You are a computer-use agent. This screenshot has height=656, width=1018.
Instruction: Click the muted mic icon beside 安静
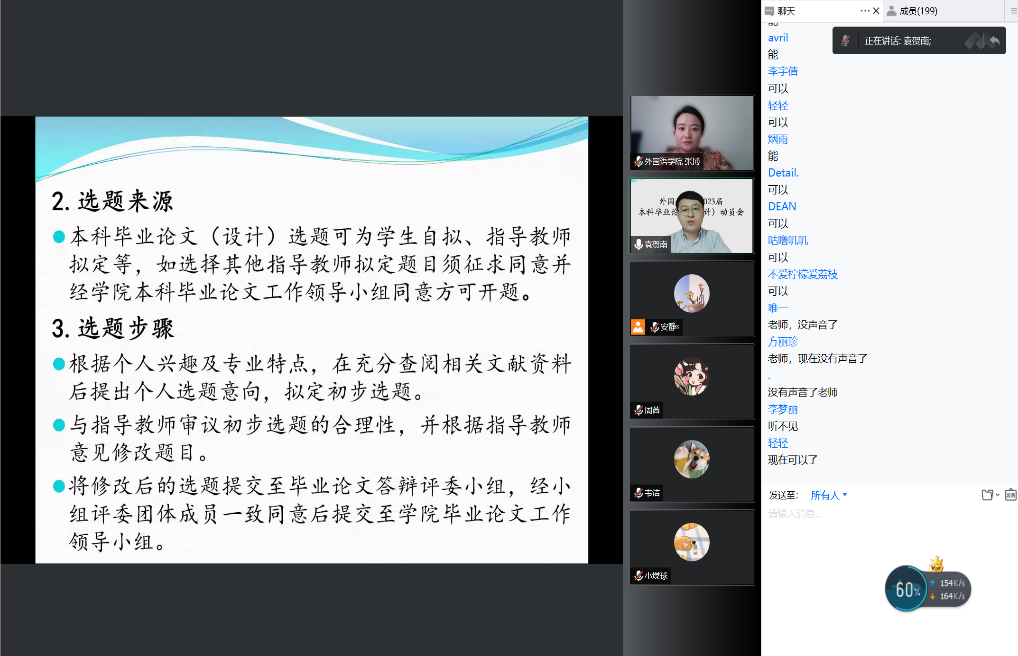click(655, 327)
